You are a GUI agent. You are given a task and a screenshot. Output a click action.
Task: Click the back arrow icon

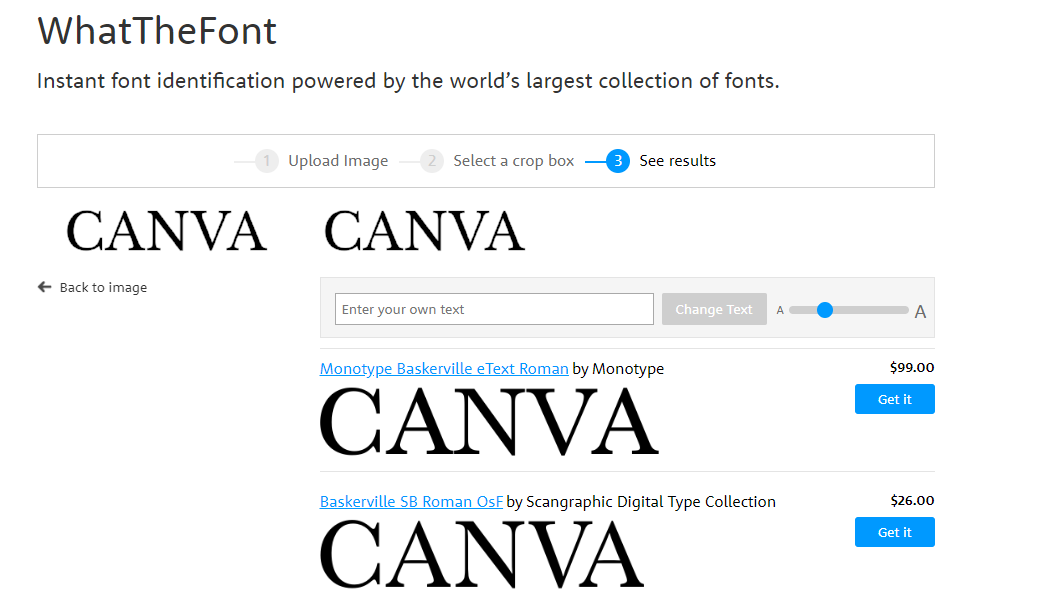click(45, 287)
